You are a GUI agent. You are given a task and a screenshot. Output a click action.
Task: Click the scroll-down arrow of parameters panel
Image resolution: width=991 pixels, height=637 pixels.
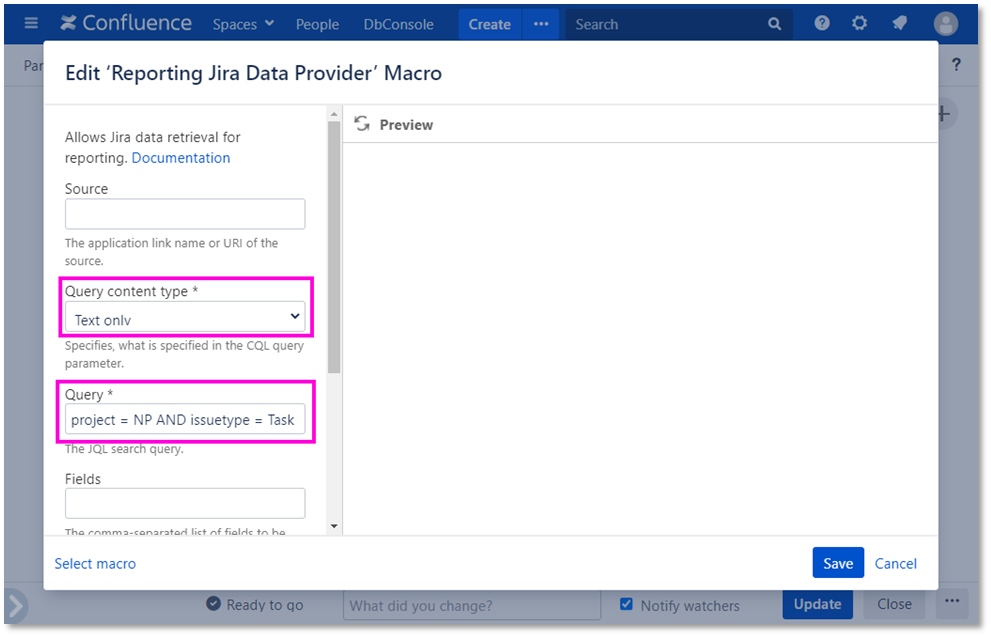334,526
